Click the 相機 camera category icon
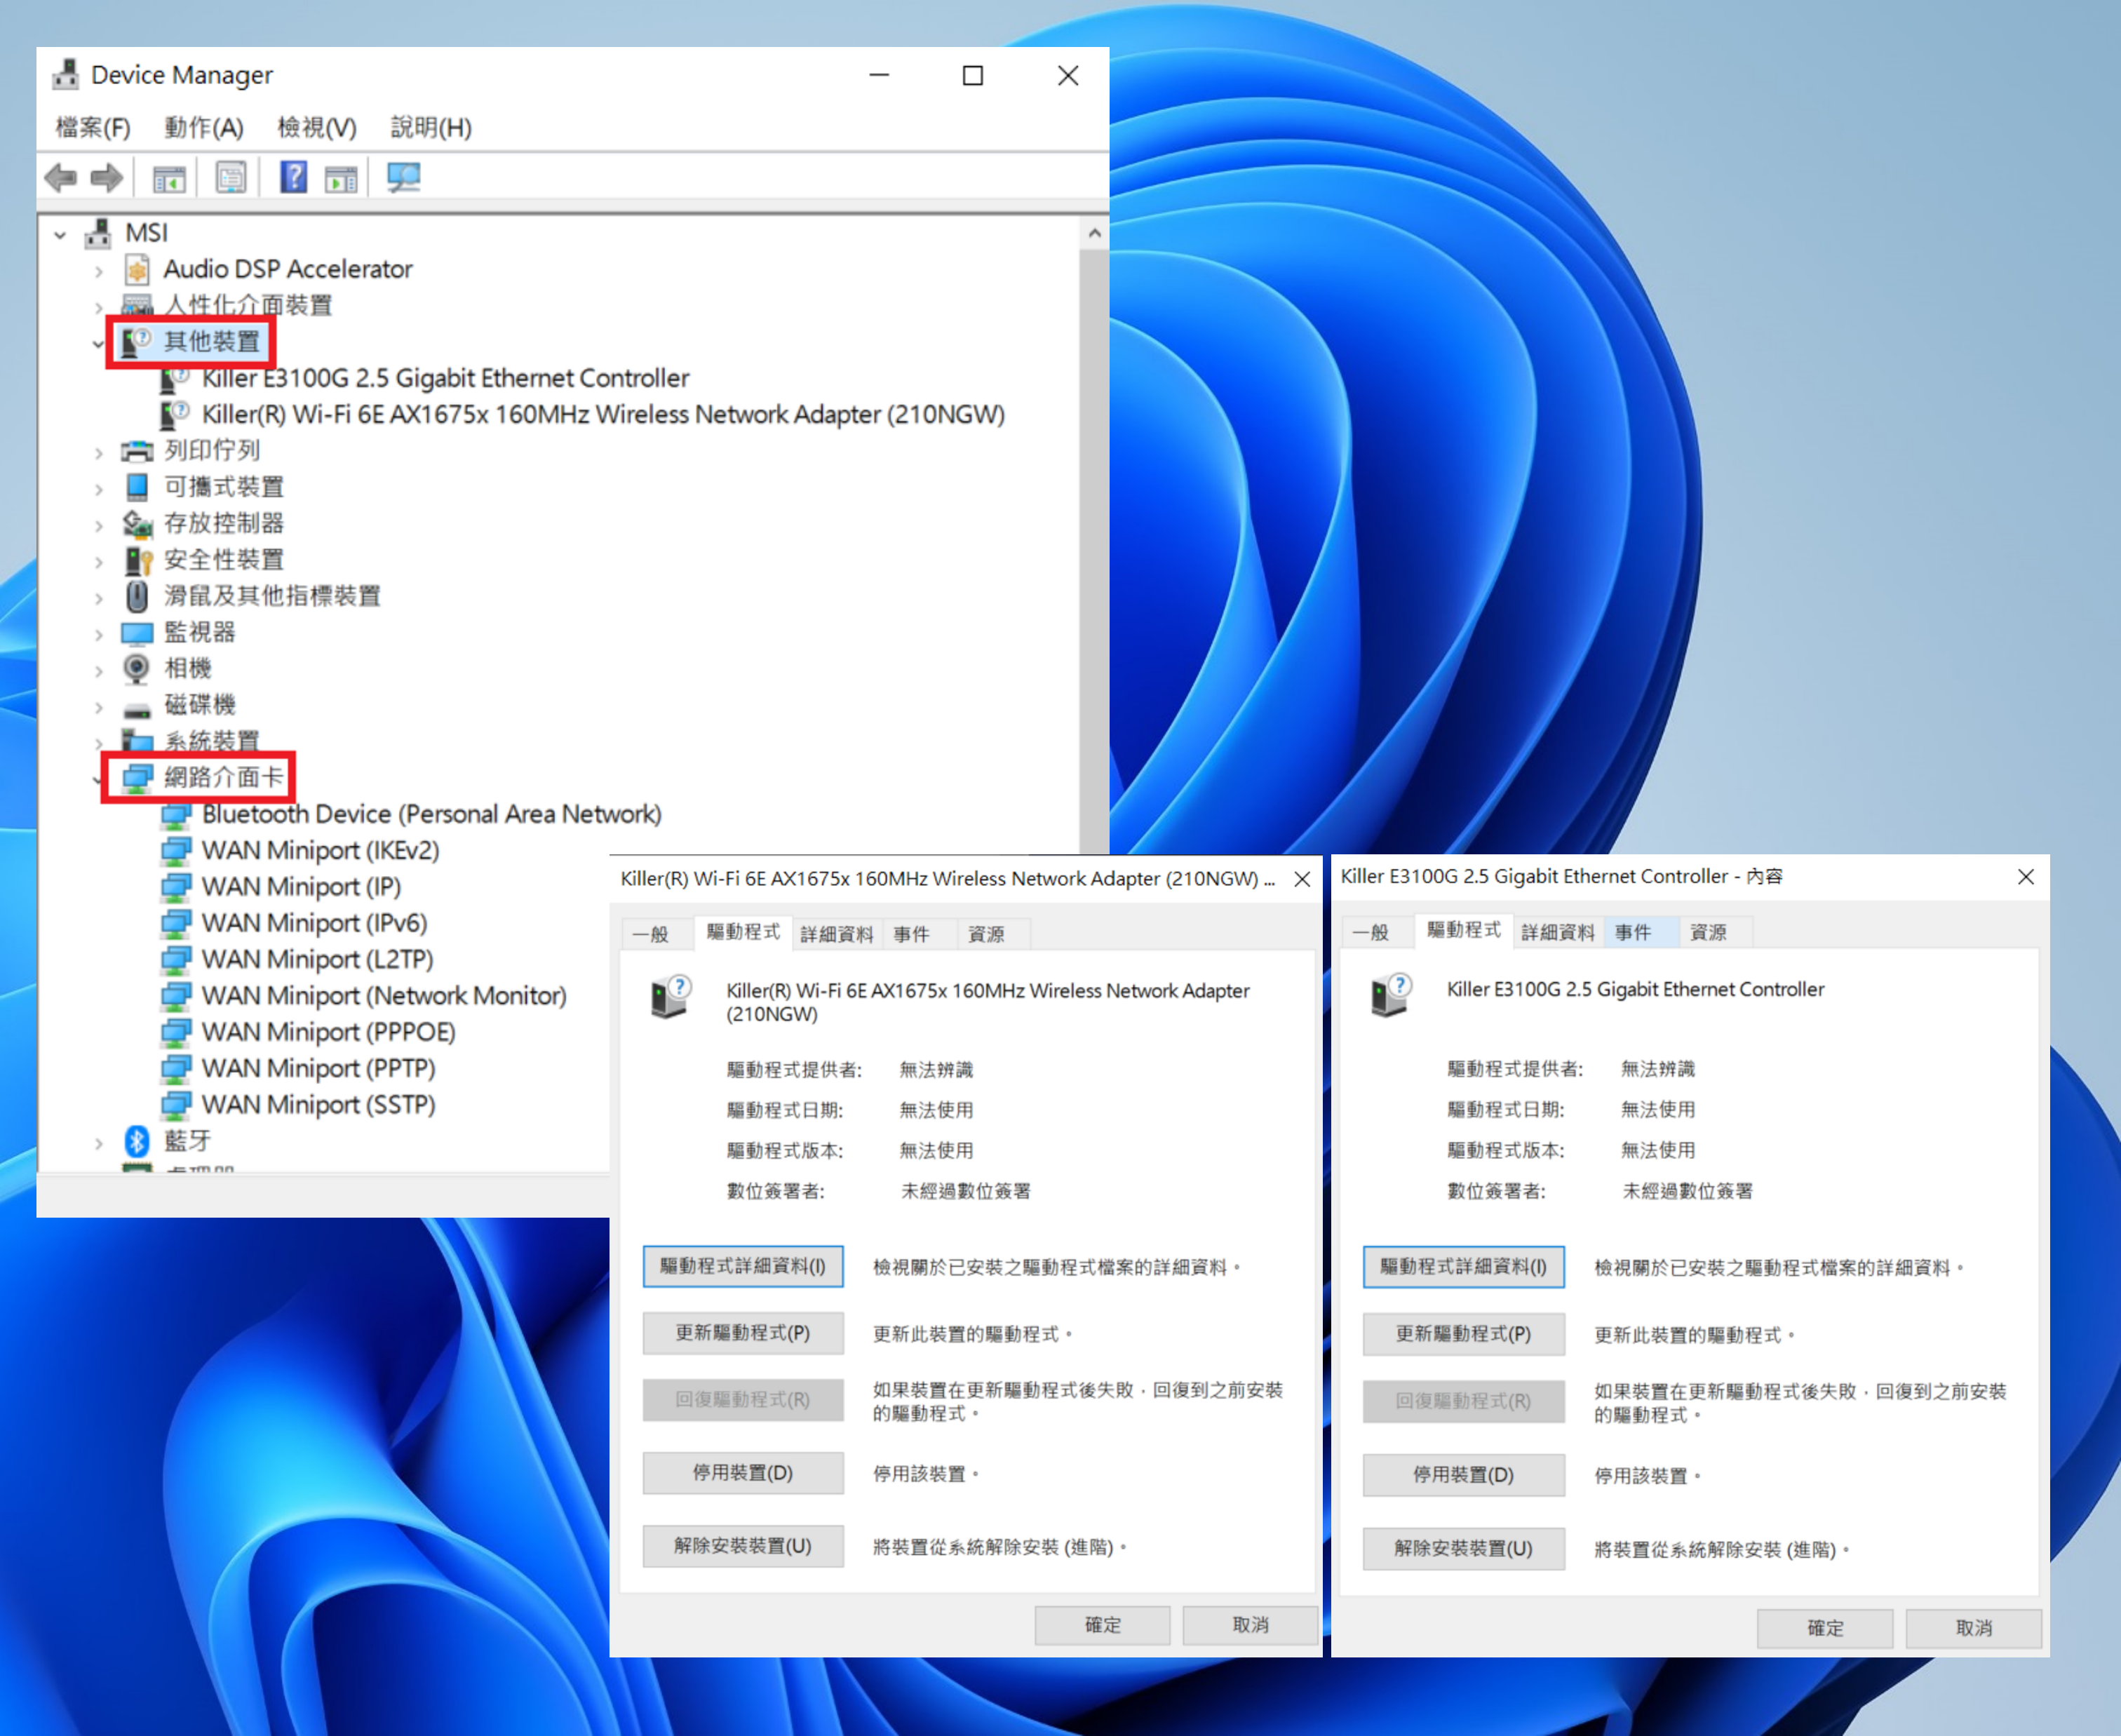Viewport: 2121px width, 1736px height. tap(137, 668)
